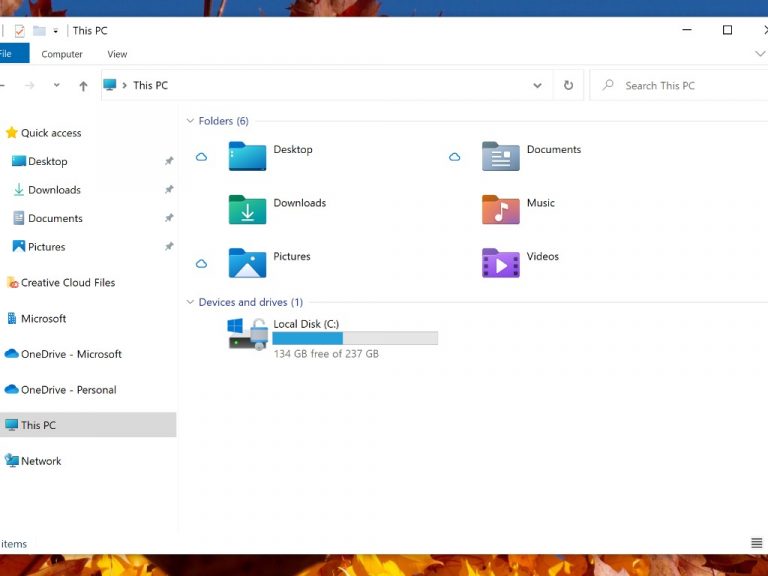768x576 pixels.
Task: Click the This PC icon in address bar
Action: [x=110, y=85]
